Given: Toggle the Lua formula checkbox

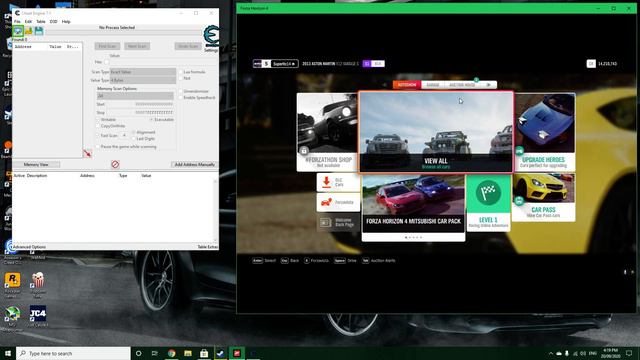Looking at the screenshot, I should (x=181, y=72).
